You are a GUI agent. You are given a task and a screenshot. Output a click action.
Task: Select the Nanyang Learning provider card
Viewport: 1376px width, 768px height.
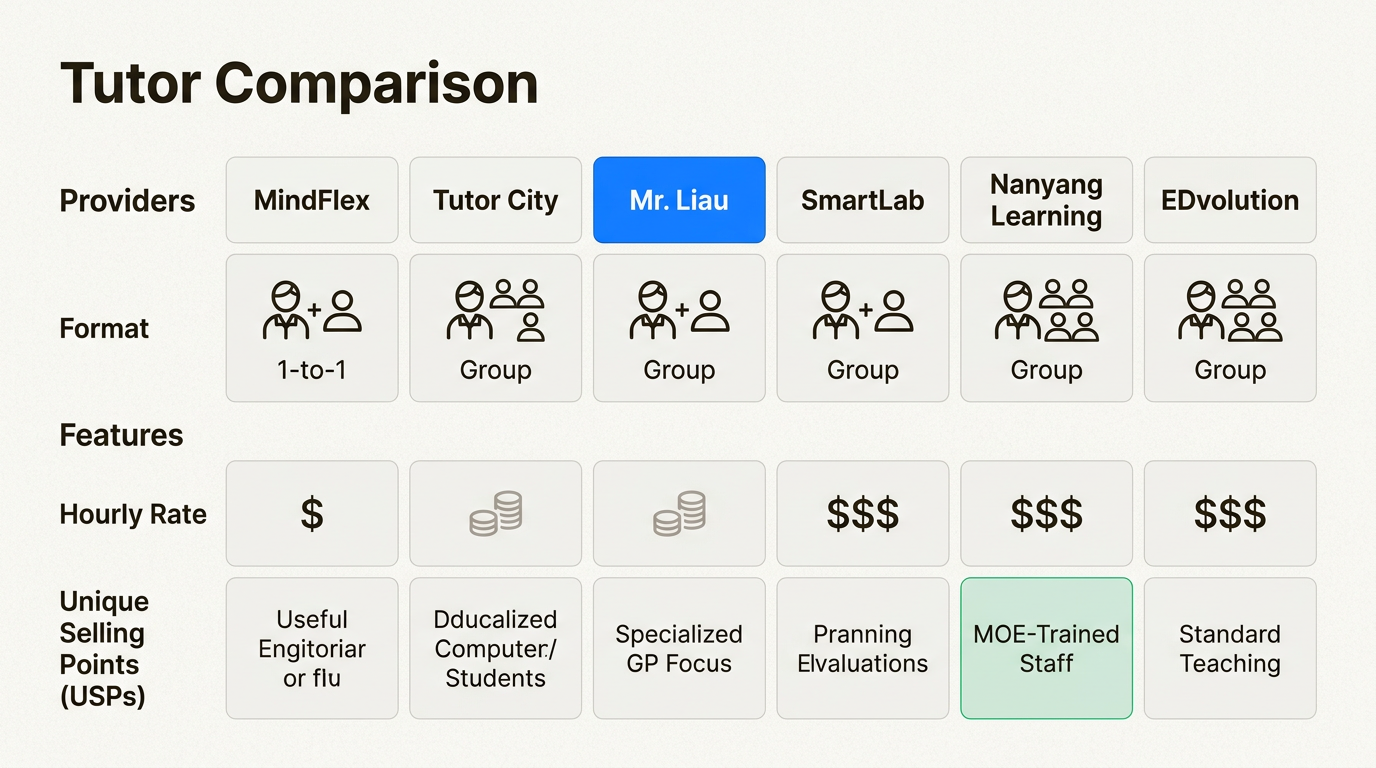point(1046,200)
